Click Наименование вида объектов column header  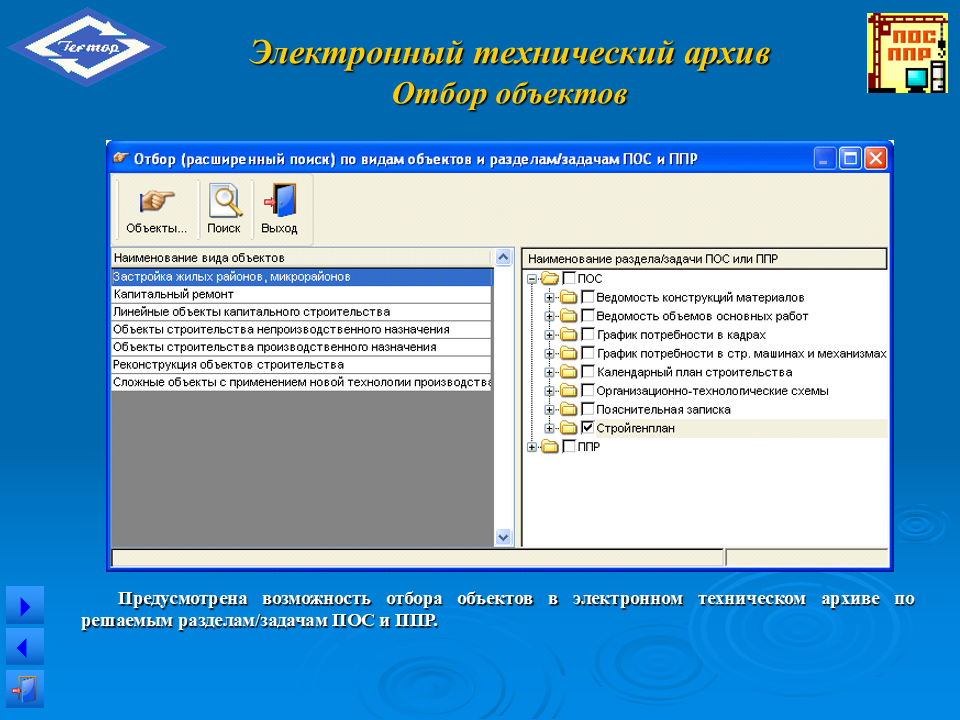(x=302, y=258)
